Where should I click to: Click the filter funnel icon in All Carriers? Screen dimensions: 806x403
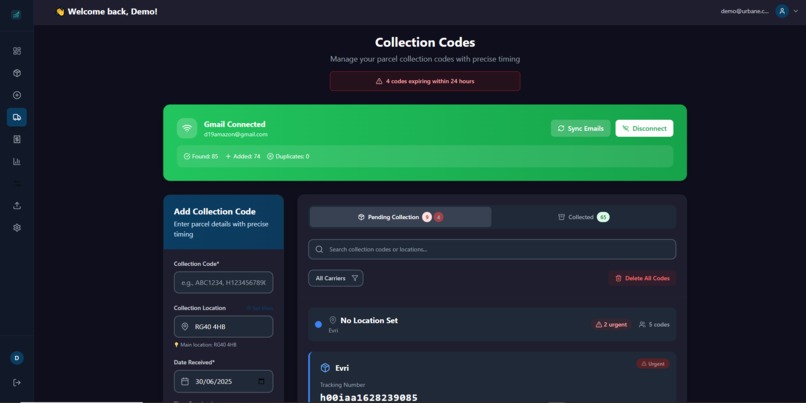tap(355, 278)
